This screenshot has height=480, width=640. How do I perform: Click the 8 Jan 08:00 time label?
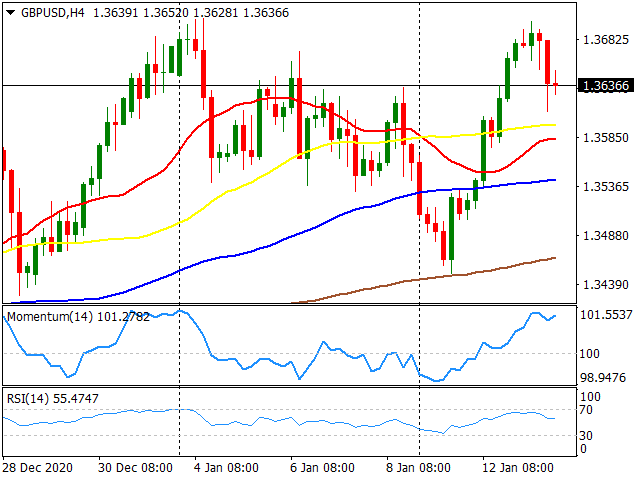(x=418, y=467)
